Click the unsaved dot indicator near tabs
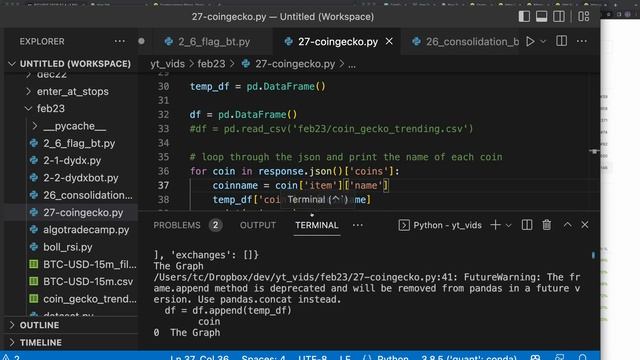Viewport: 640px width, 360px height. [141, 41]
